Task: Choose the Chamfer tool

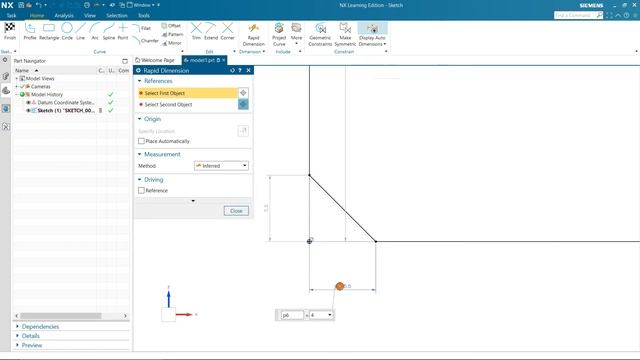Action: 145,40
